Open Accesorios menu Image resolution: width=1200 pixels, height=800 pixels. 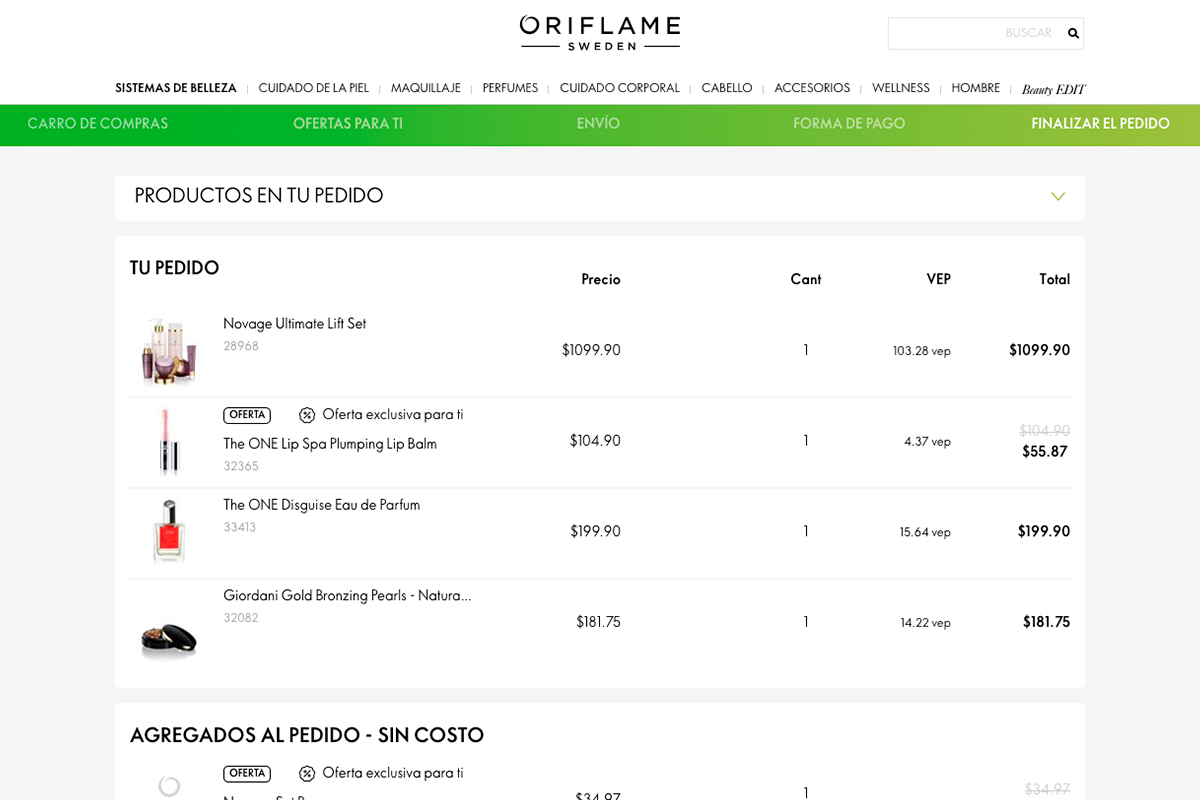coord(812,88)
